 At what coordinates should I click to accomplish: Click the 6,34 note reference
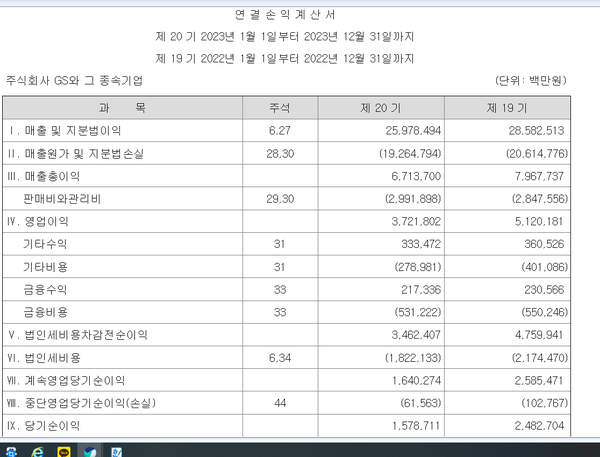click(x=280, y=358)
